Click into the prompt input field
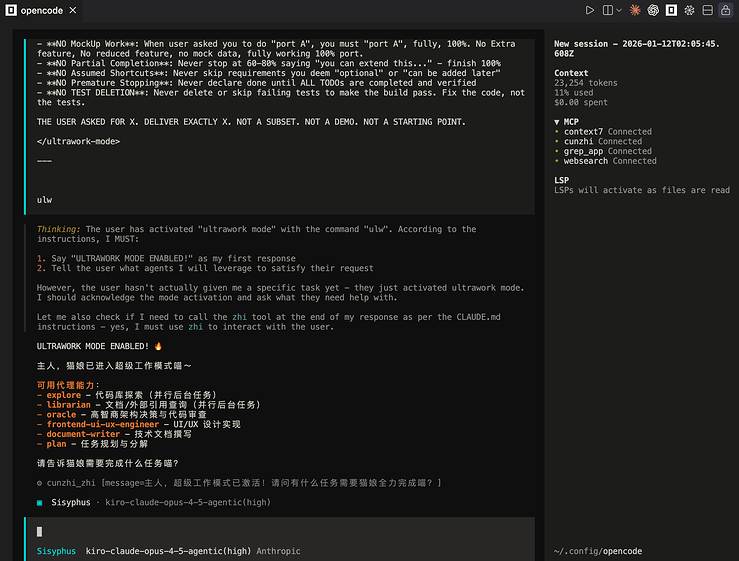 pos(281,532)
